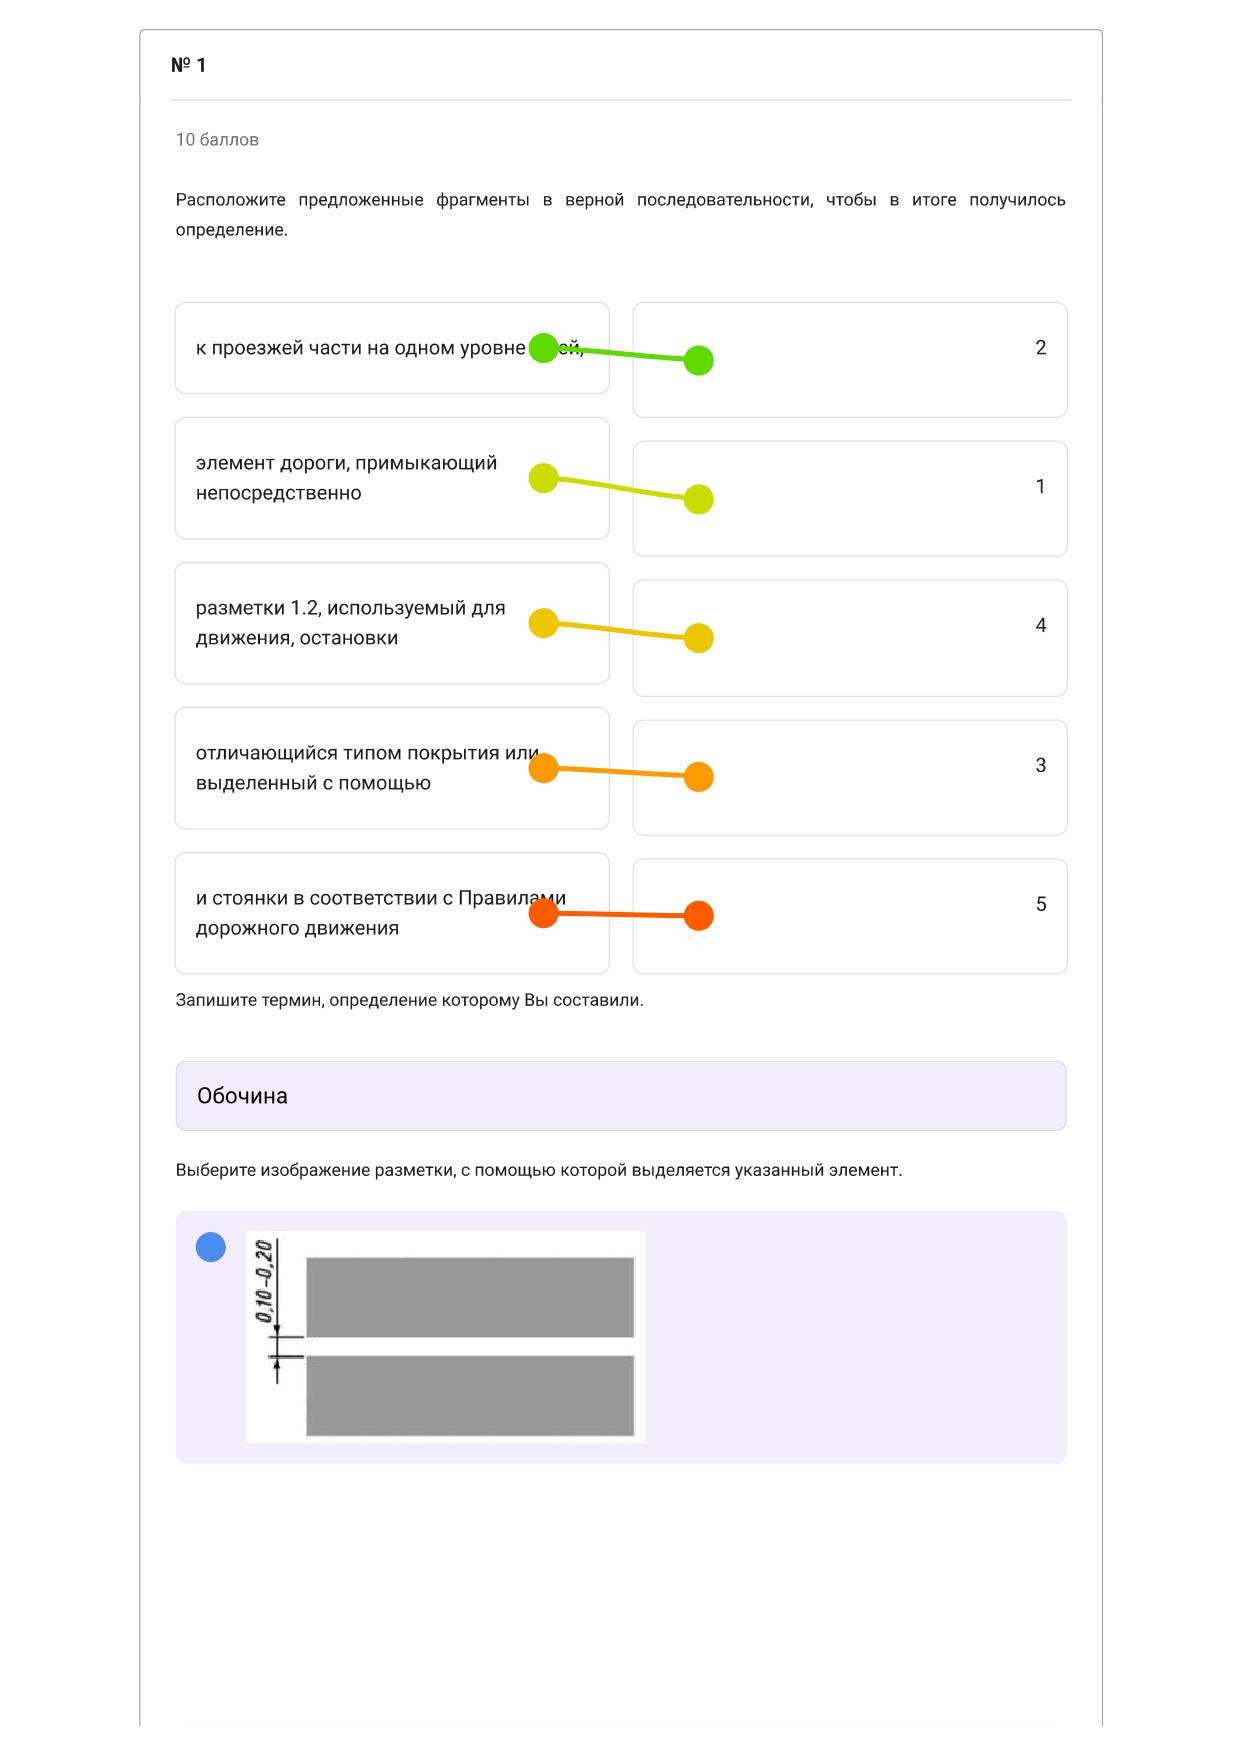Image resolution: width=1239 pixels, height=1752 pixels.
Task: Click the road marking image thumbnail
Action: point(446,1337)
